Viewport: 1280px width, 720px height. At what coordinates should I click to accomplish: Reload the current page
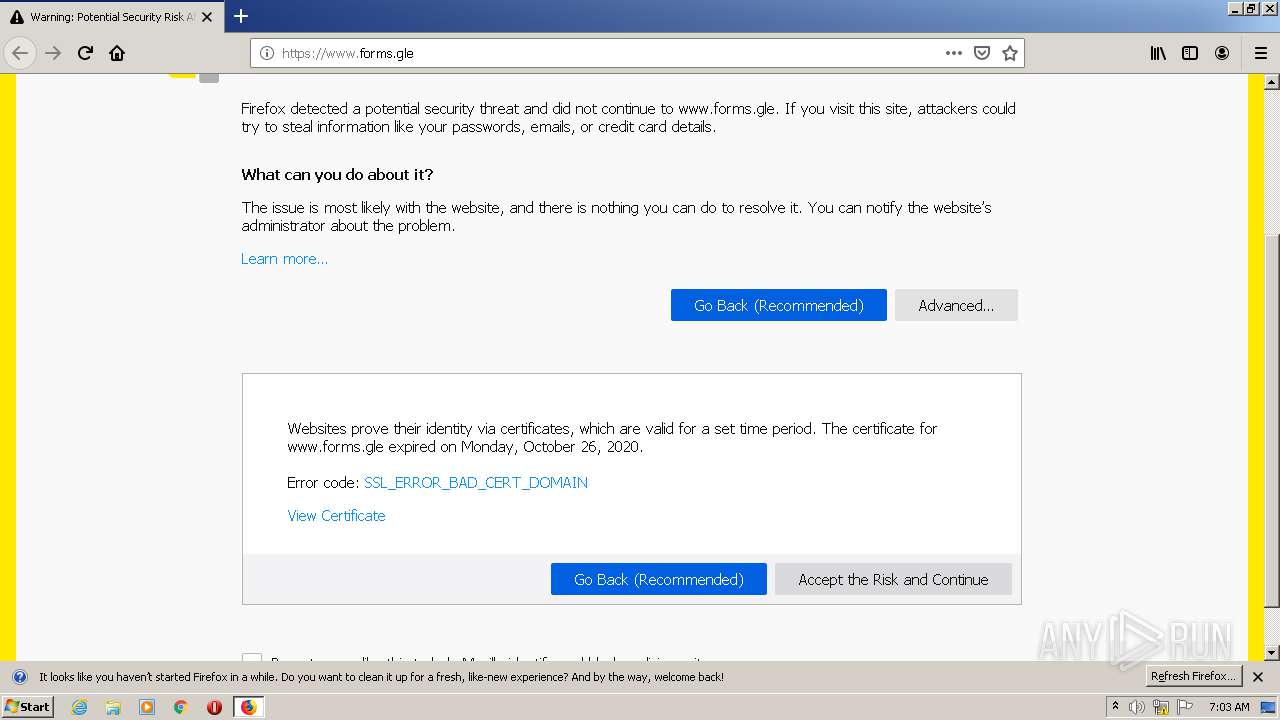[85, 53]
